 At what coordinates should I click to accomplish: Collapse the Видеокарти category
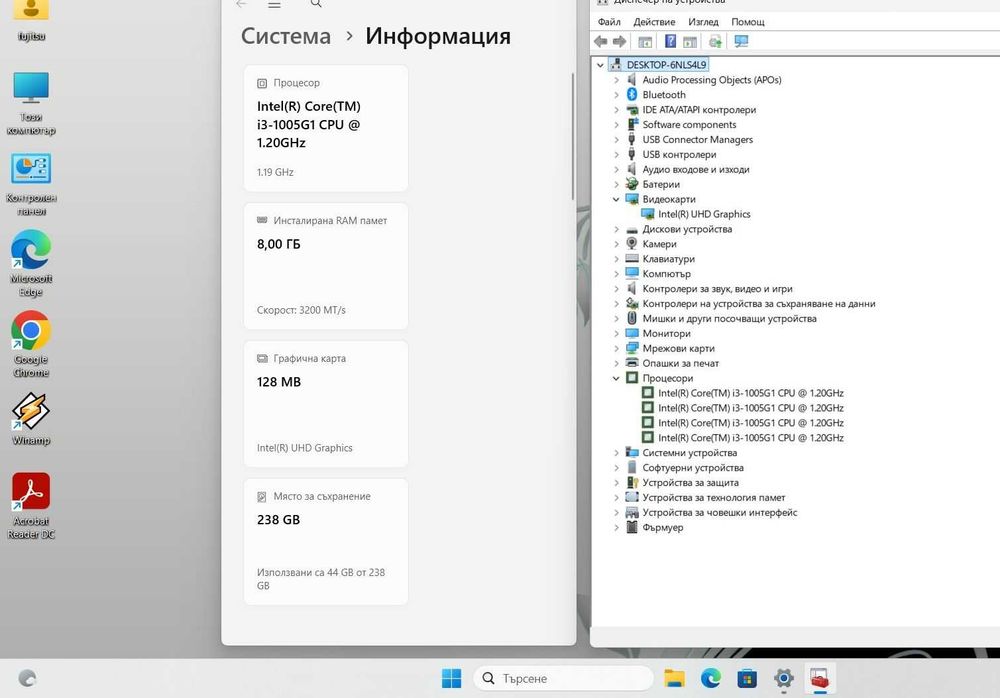(616, 200)
